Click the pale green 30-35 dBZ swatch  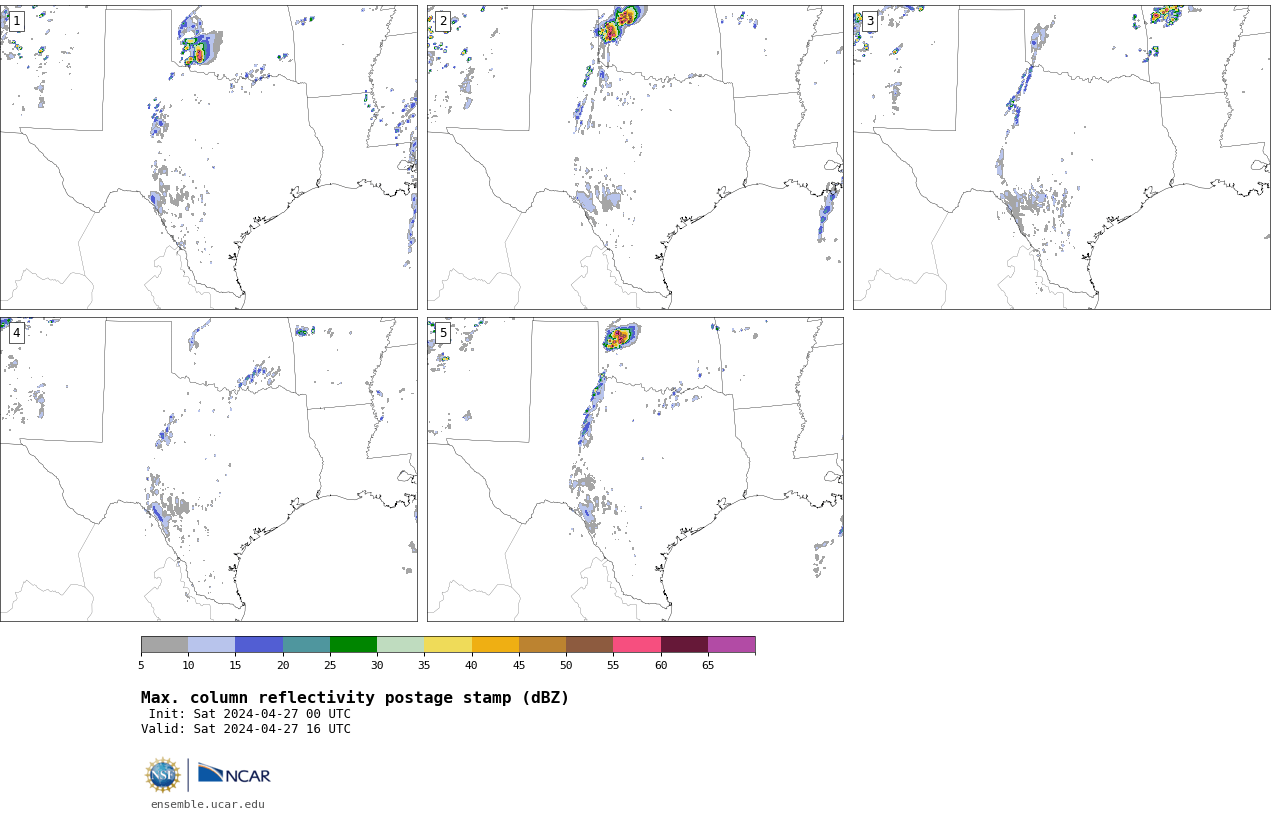coord(400,644)
